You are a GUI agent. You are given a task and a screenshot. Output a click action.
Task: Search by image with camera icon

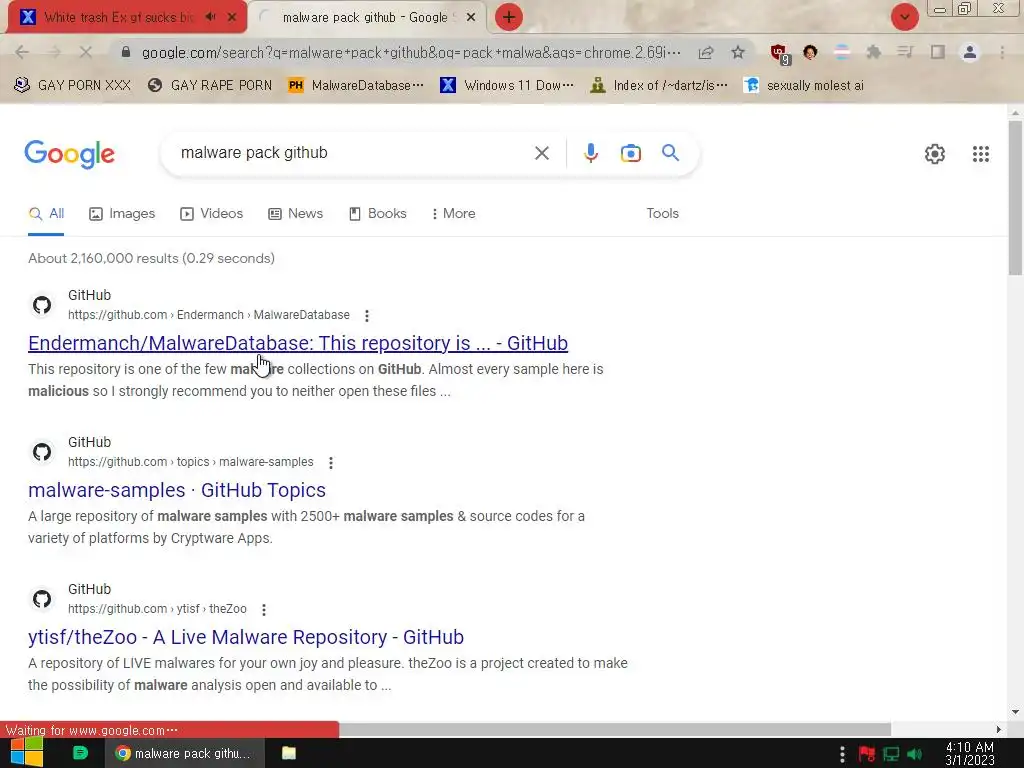[630, 153]
